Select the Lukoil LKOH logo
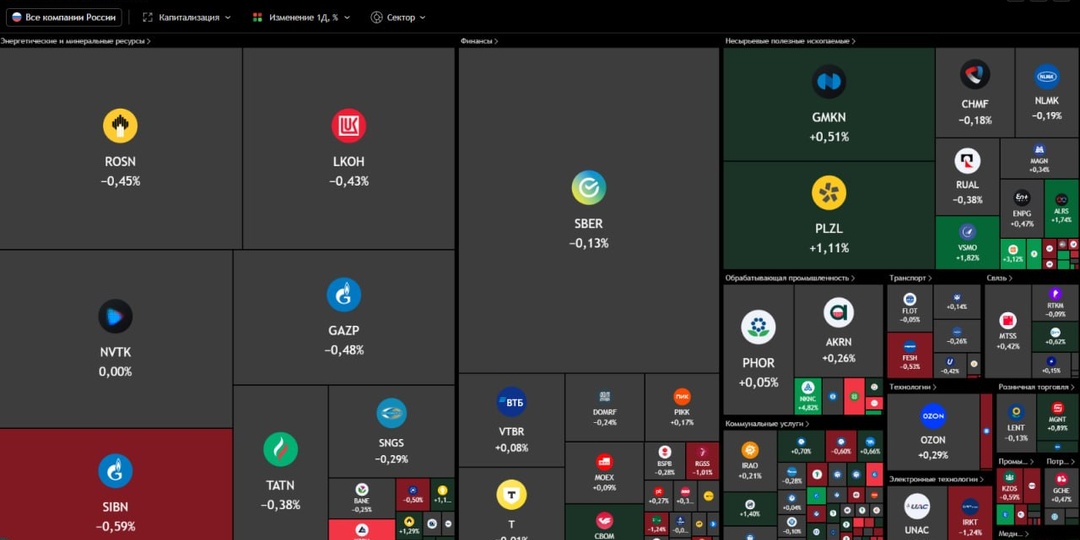The image size is (1080, 540). pyautogui.click(x=349, y=126)
